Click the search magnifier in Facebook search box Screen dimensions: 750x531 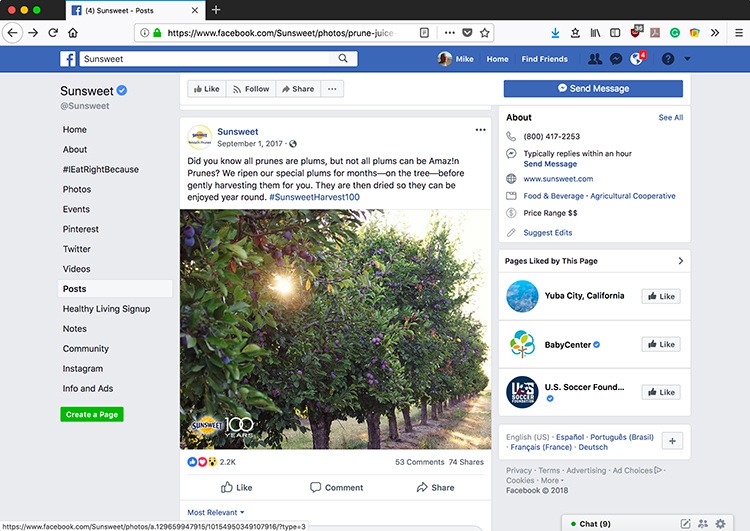pos(343,58)
